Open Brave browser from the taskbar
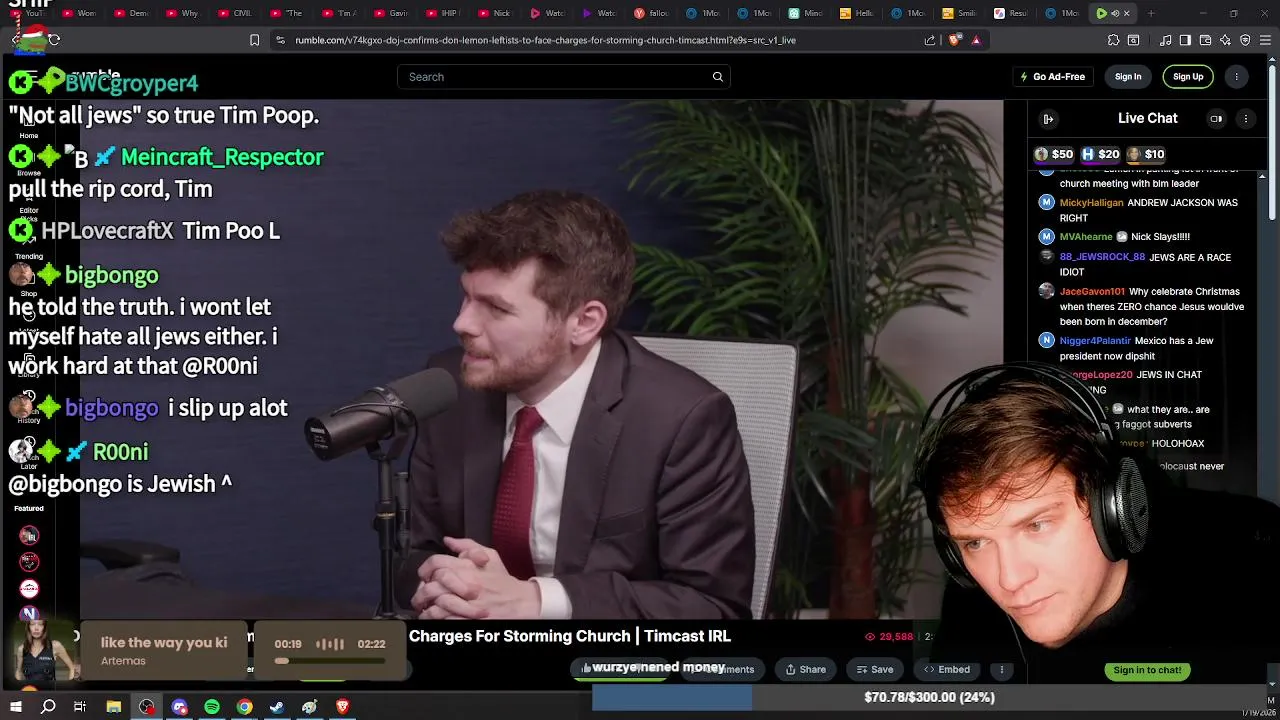The width and height of the screenshot is (1280, 720). (342, 707)
